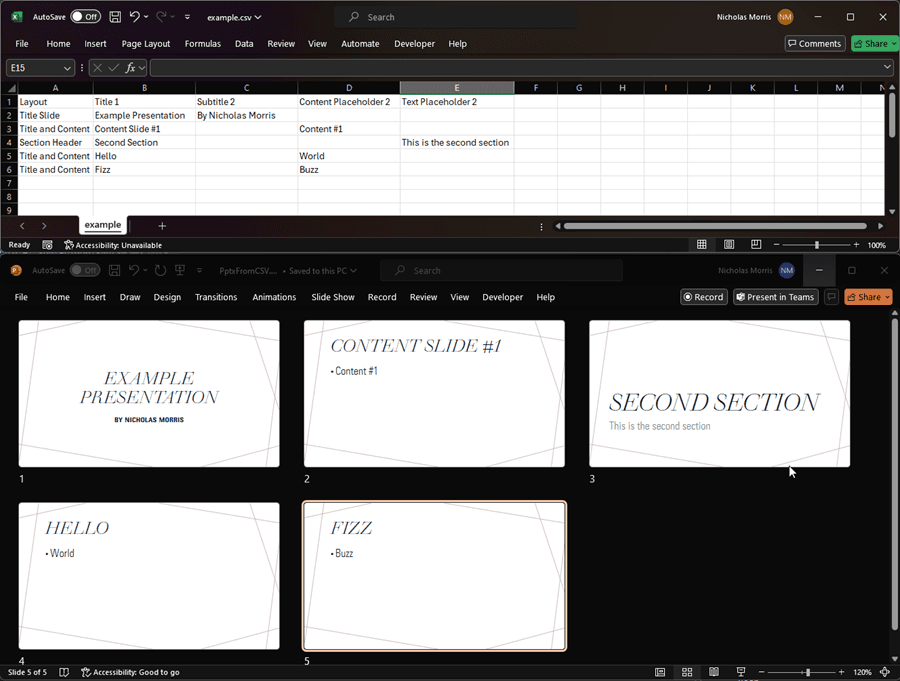Switch PowerPoint to Reading View
900x681 pixels.
(714, 672)
